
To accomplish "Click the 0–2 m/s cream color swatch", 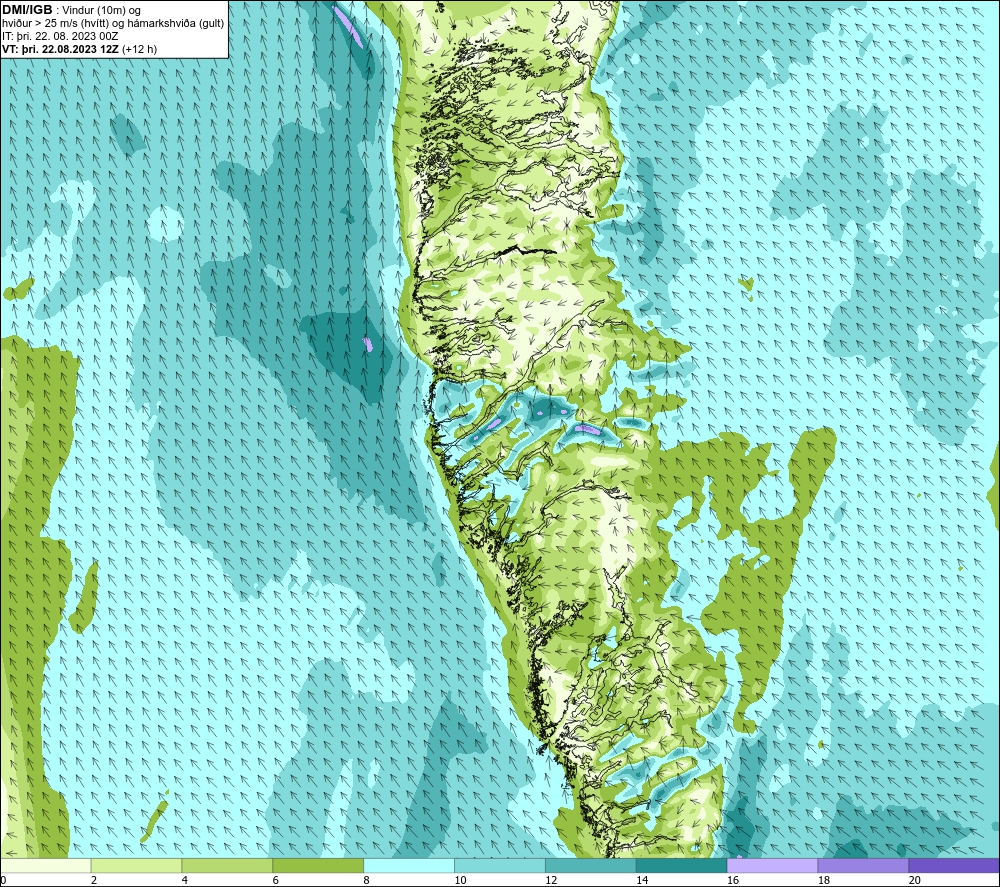I will point(45,866).
